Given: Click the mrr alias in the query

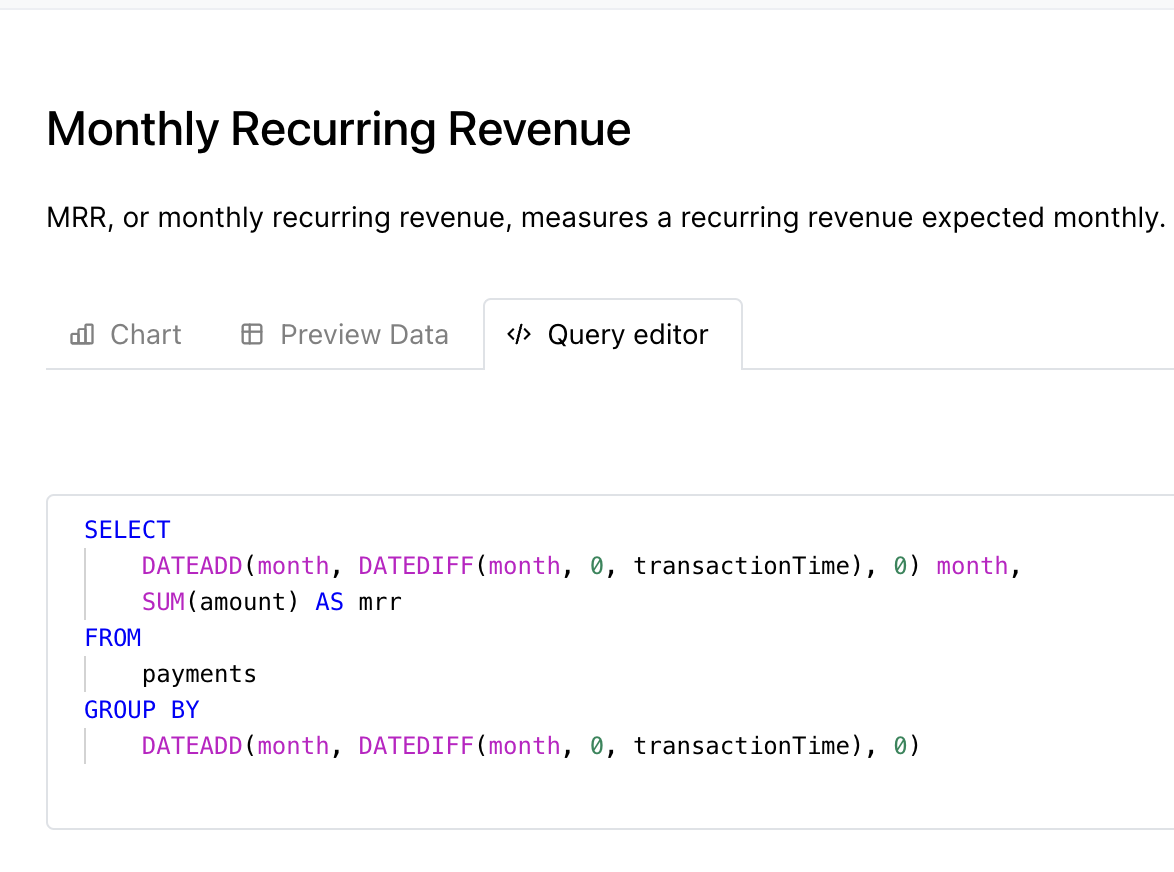Looking at the screenshot, I should click(x=380, y=602).
